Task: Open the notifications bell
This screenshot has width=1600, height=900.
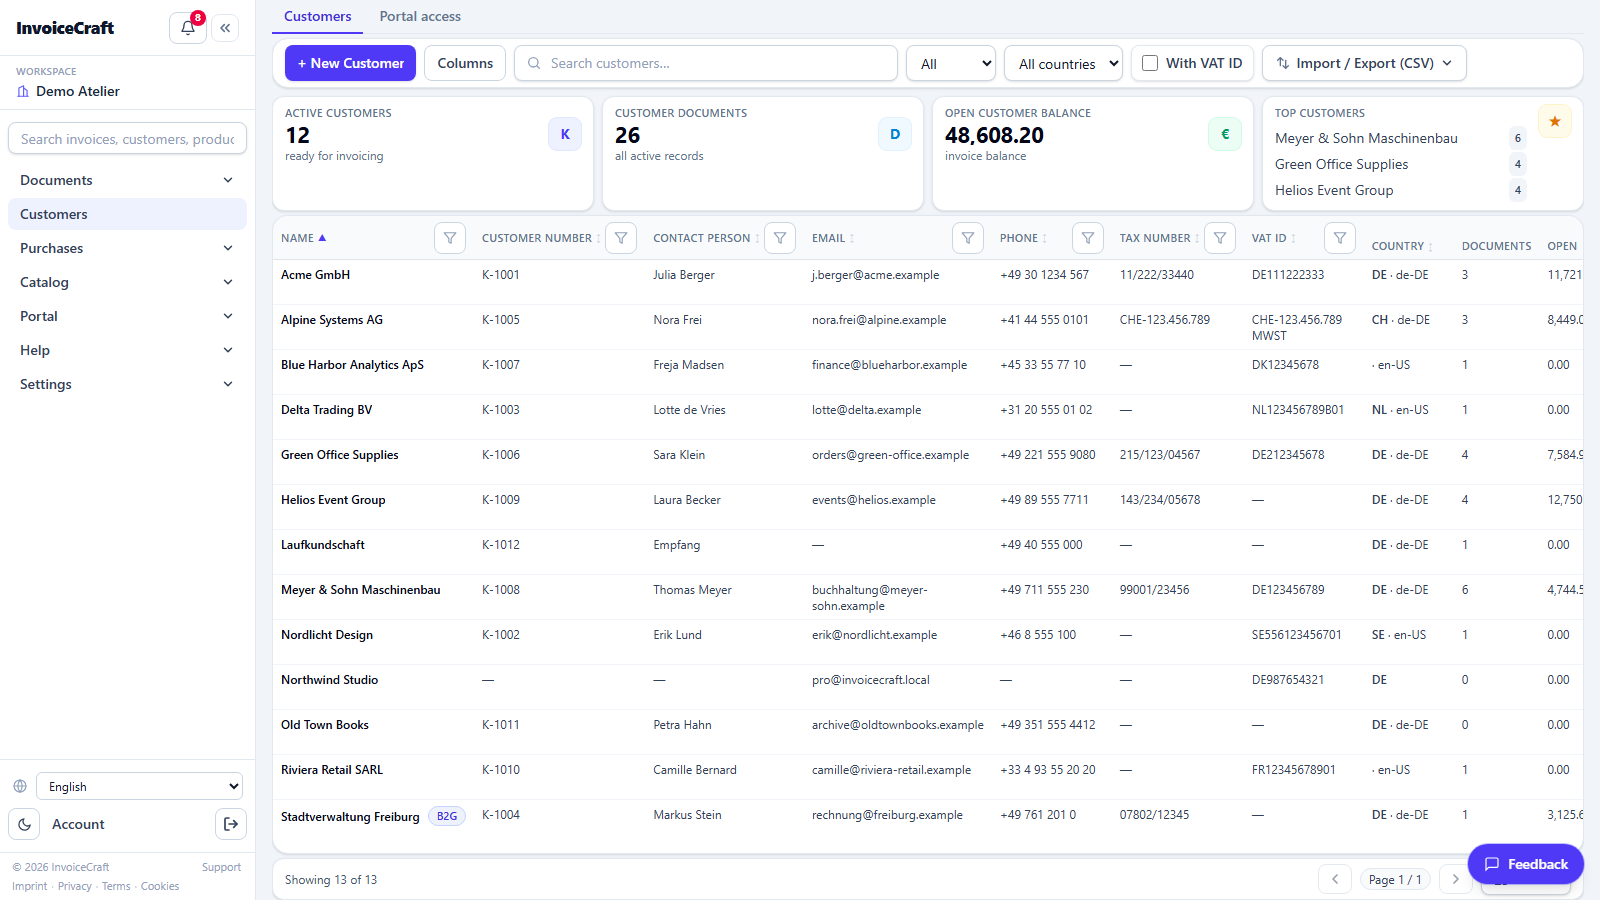Action: click(188, 28)
